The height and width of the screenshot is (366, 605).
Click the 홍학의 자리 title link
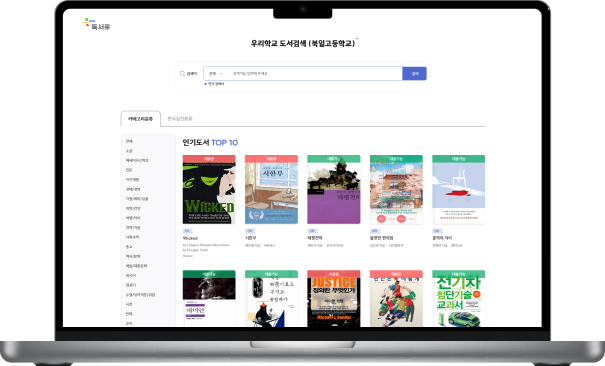(x=442, y=238)
